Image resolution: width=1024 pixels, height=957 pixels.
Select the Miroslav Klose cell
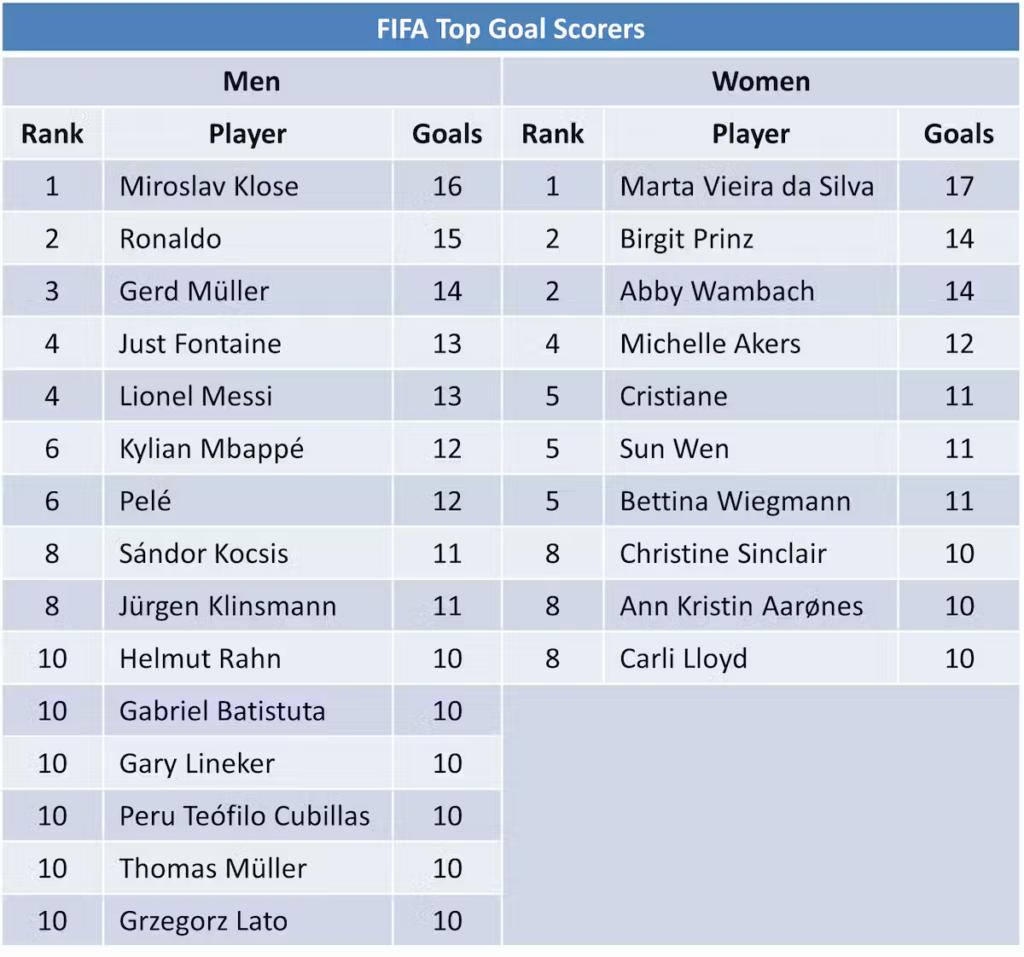[209, 186]
